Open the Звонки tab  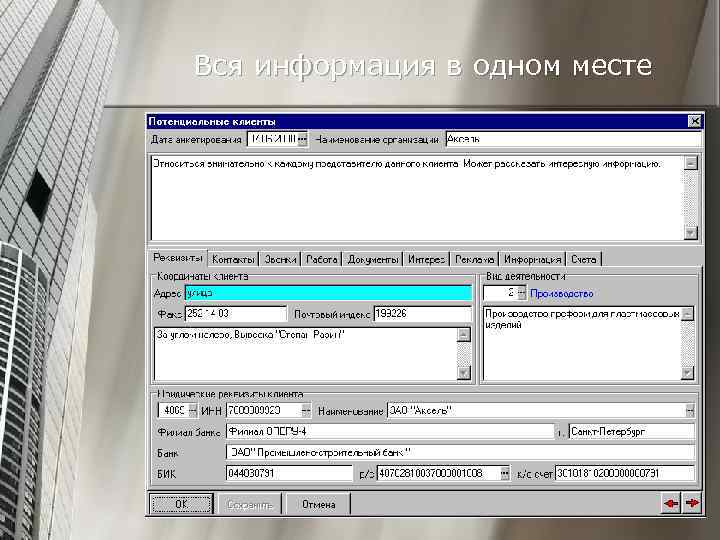coord(280,259)
